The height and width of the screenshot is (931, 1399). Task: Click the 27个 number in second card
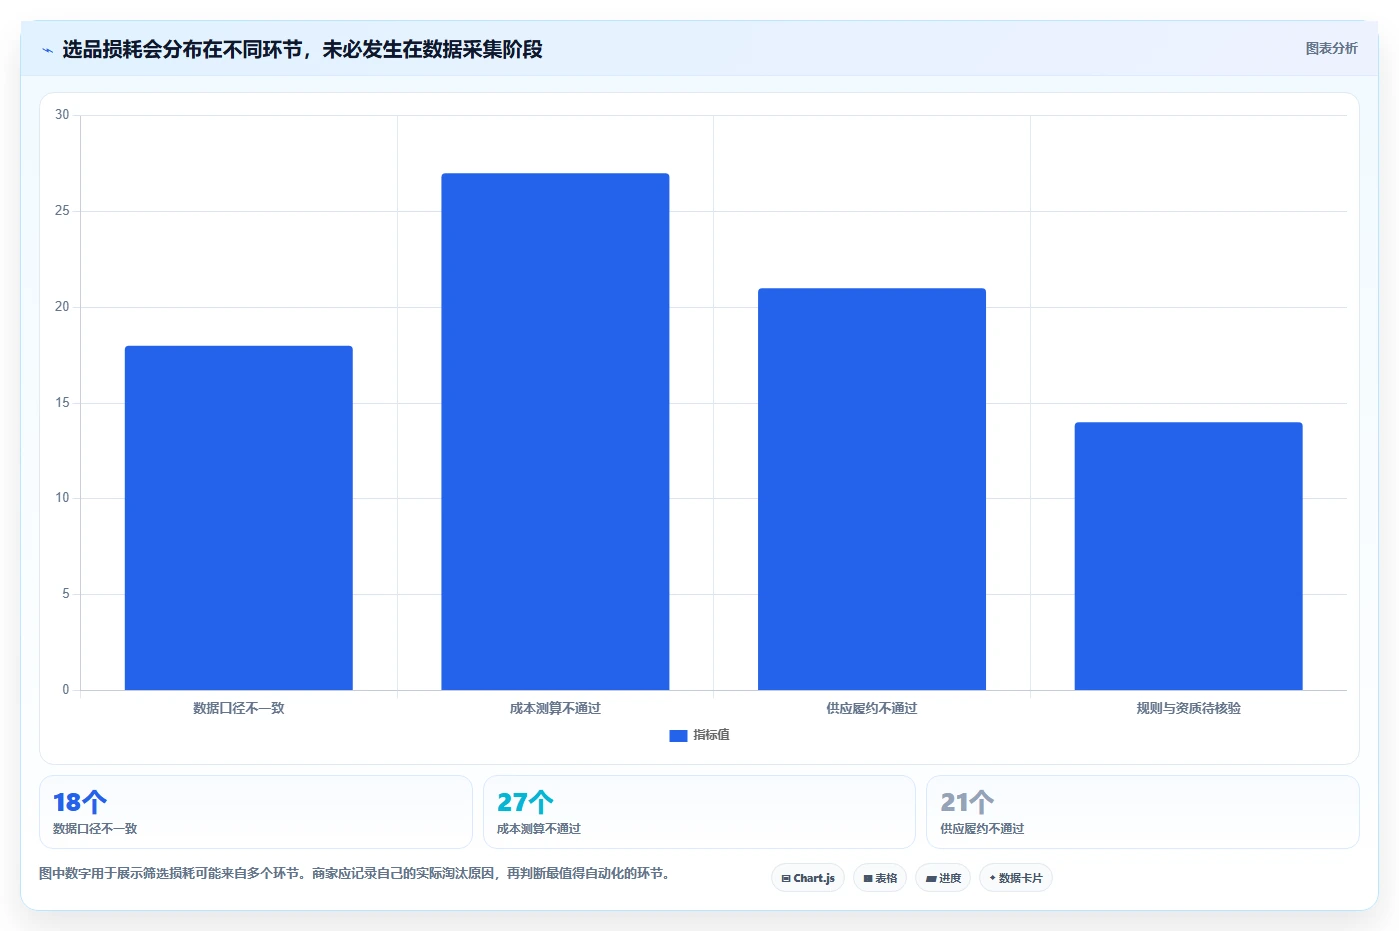coord(525,802)
